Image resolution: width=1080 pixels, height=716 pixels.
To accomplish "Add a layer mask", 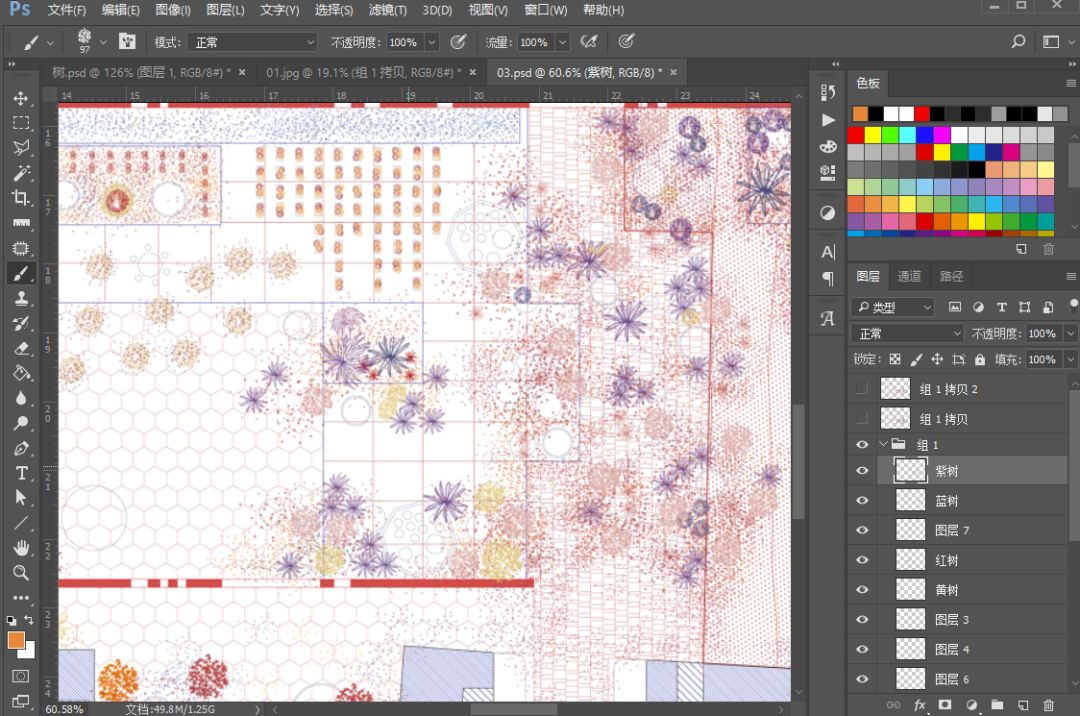I will pos(945,704).
